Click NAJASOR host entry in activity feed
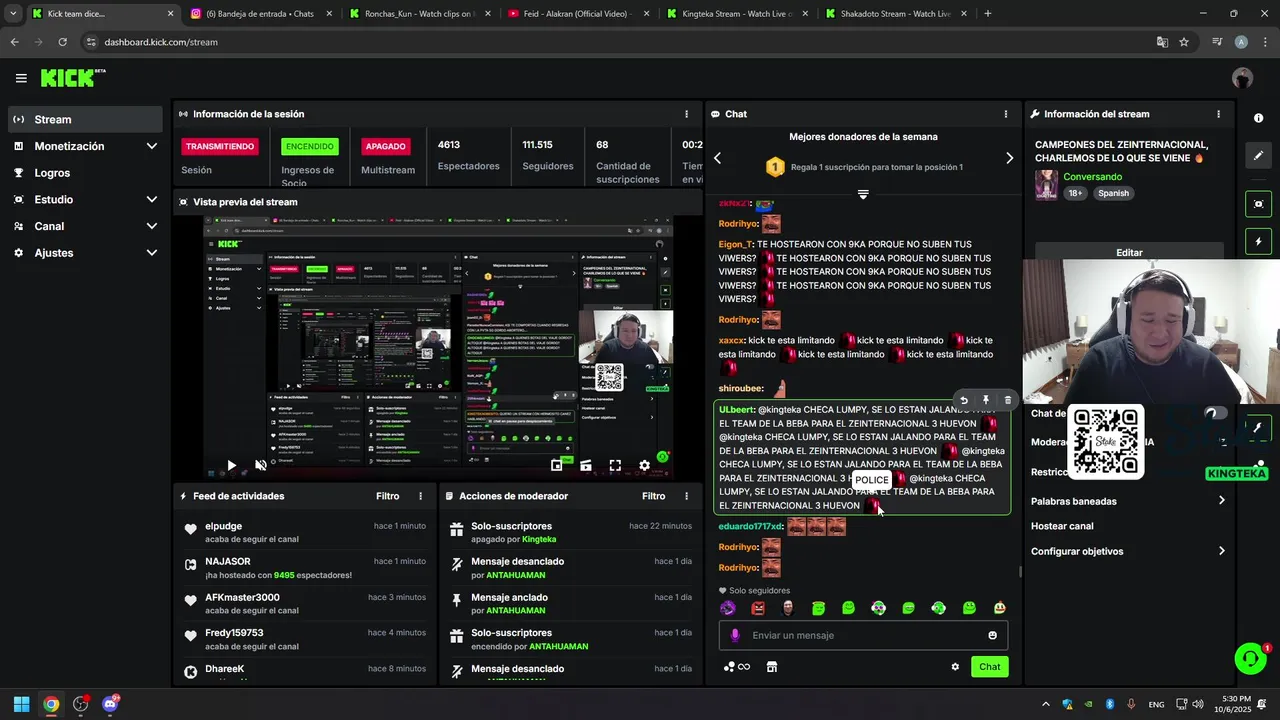 [x=305, y=568]
